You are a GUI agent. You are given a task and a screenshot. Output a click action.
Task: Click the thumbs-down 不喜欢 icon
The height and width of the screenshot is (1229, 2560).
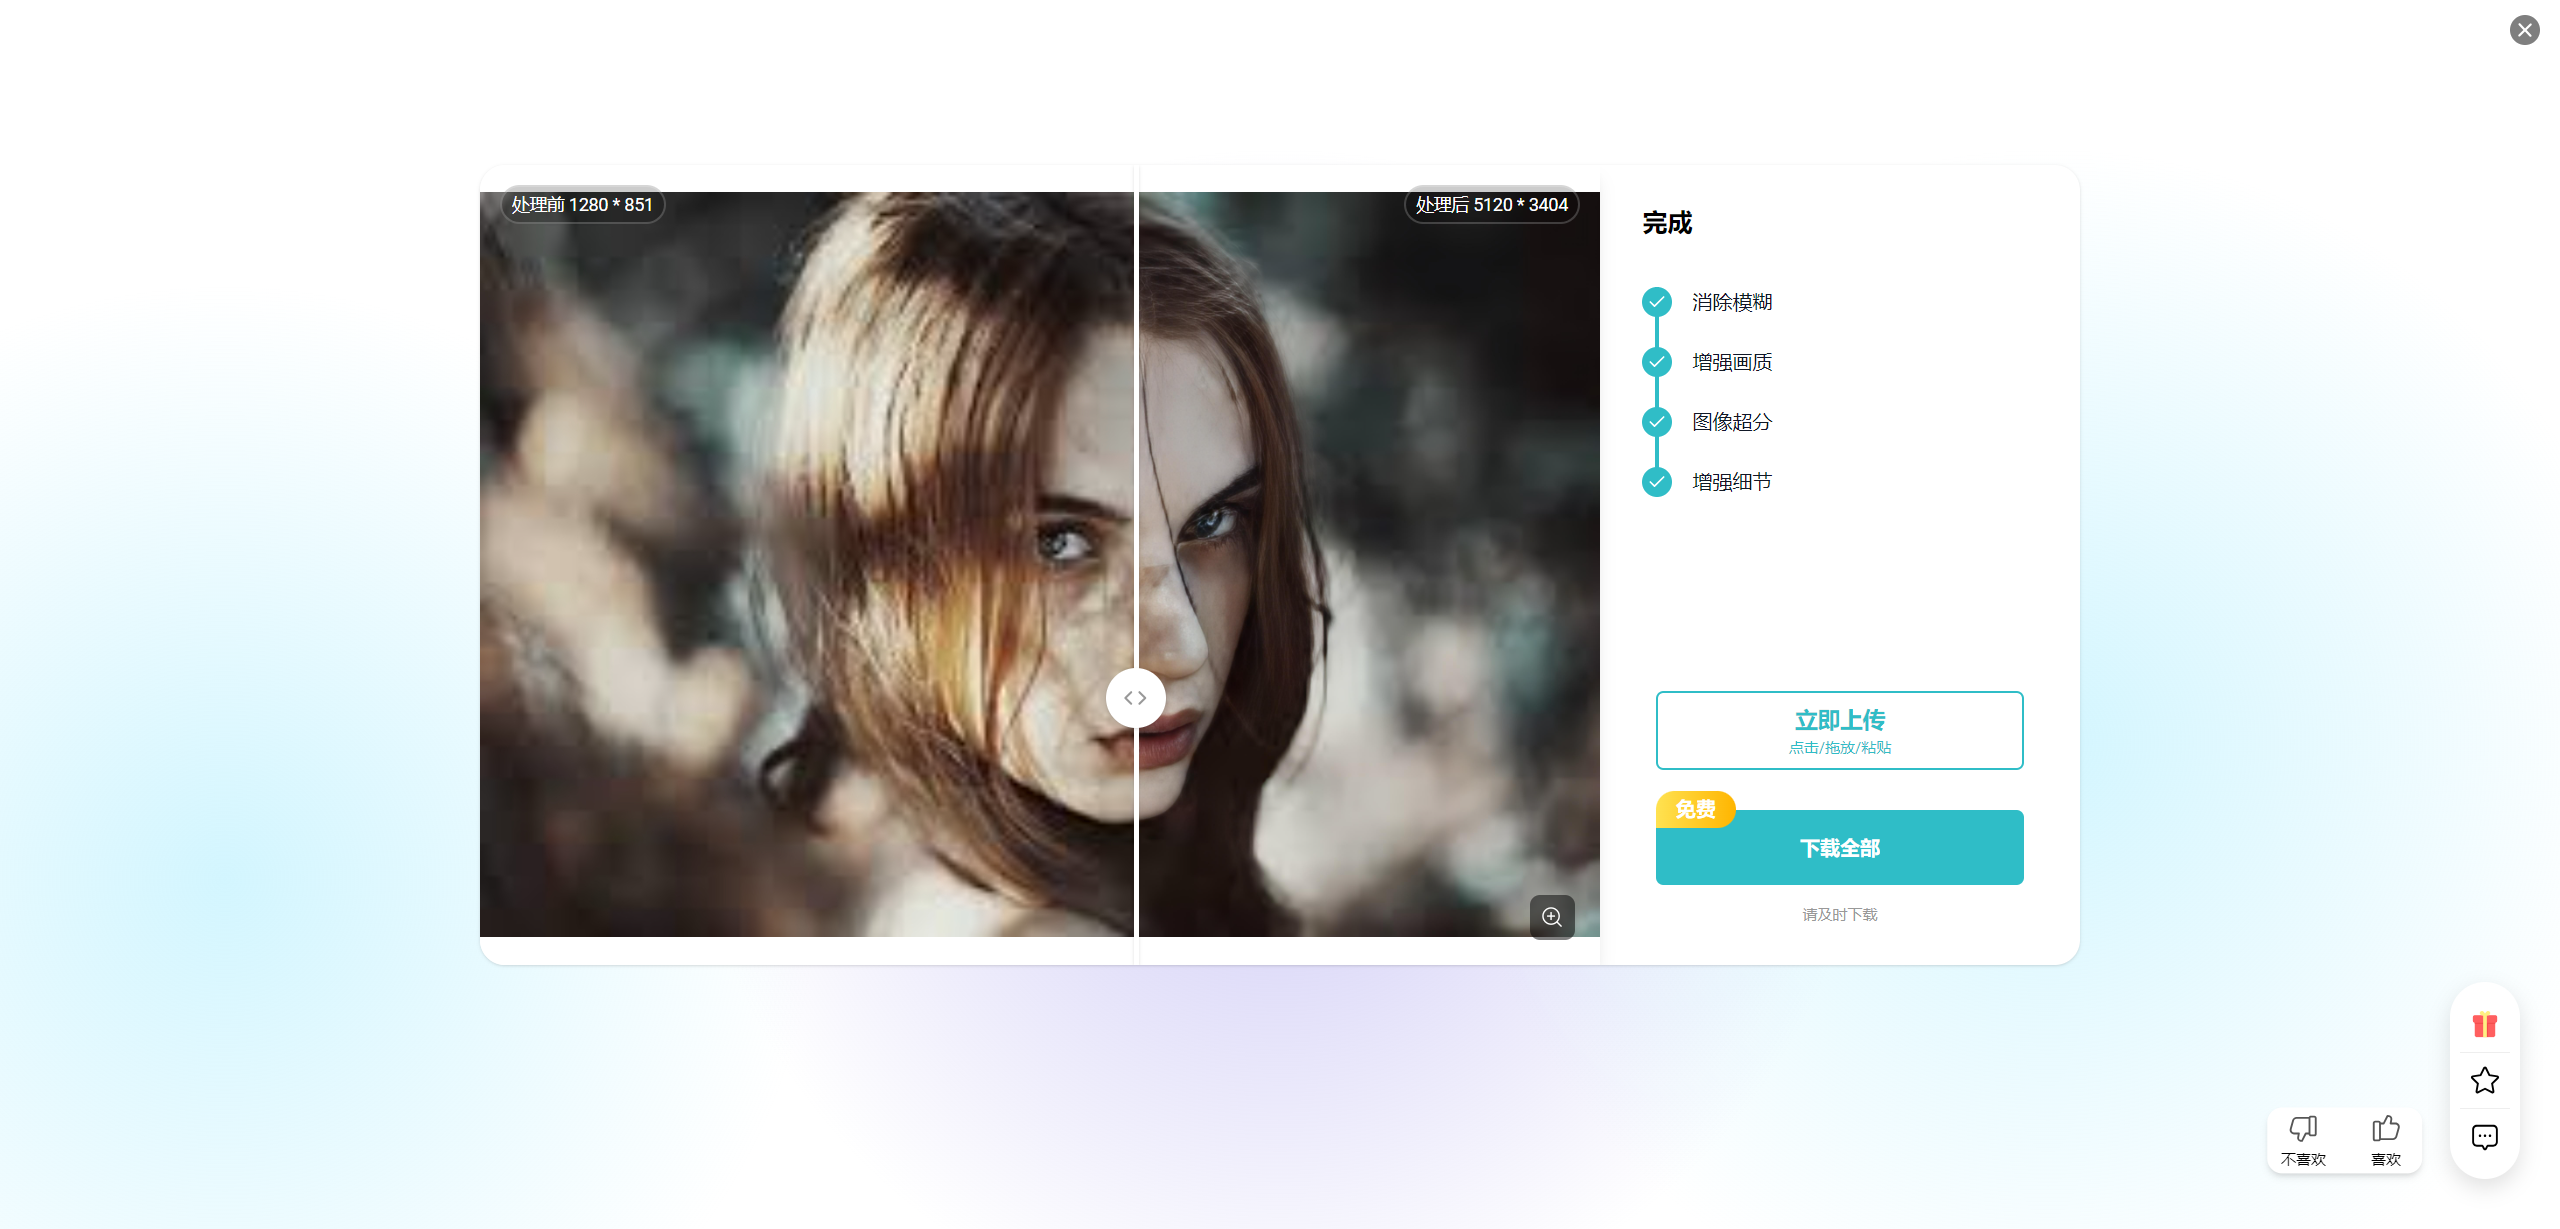point(2303,1129)
